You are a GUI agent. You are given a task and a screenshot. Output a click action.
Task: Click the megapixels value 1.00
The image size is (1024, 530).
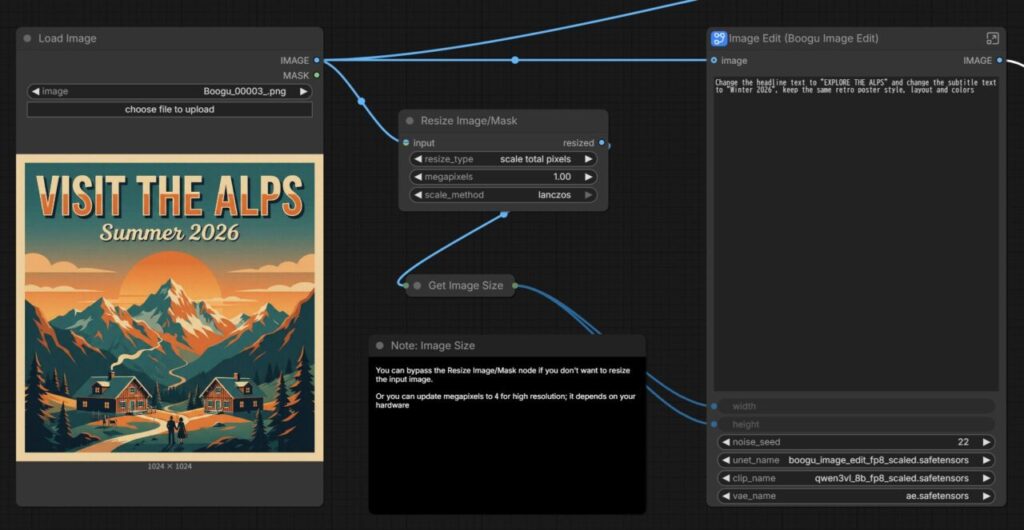coord(562,177)
